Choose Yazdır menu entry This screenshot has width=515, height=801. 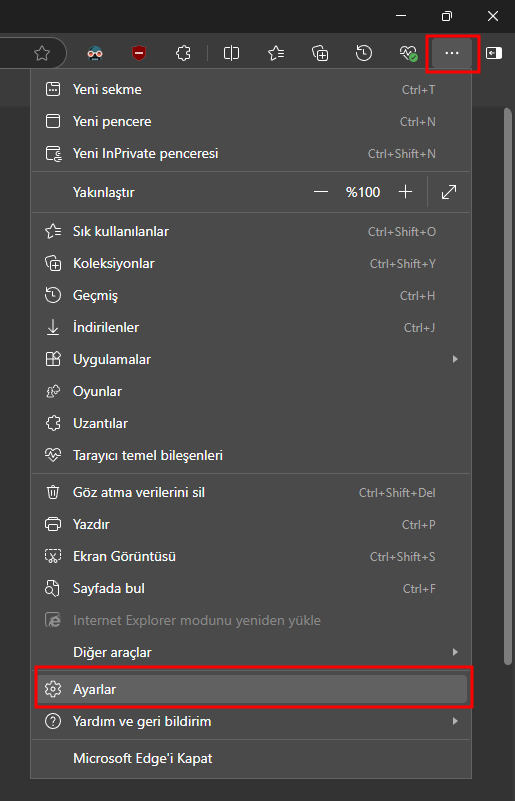click(250, 524)
